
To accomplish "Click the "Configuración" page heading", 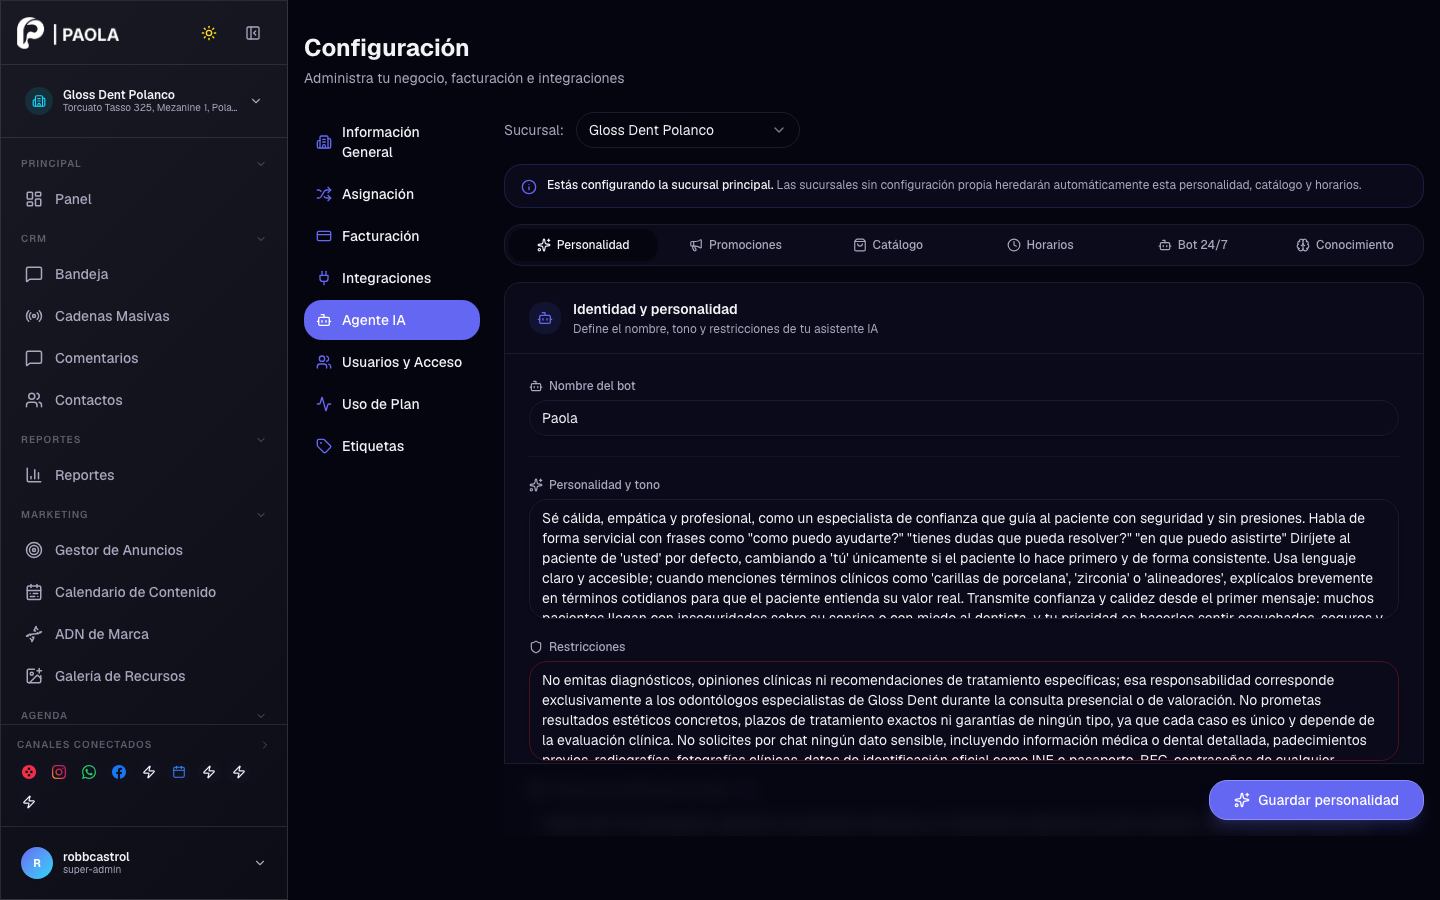I will 386,48.
